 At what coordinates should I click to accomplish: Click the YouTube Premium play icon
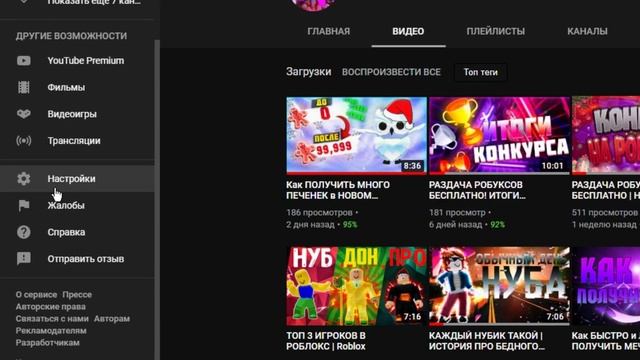point(24,60)
